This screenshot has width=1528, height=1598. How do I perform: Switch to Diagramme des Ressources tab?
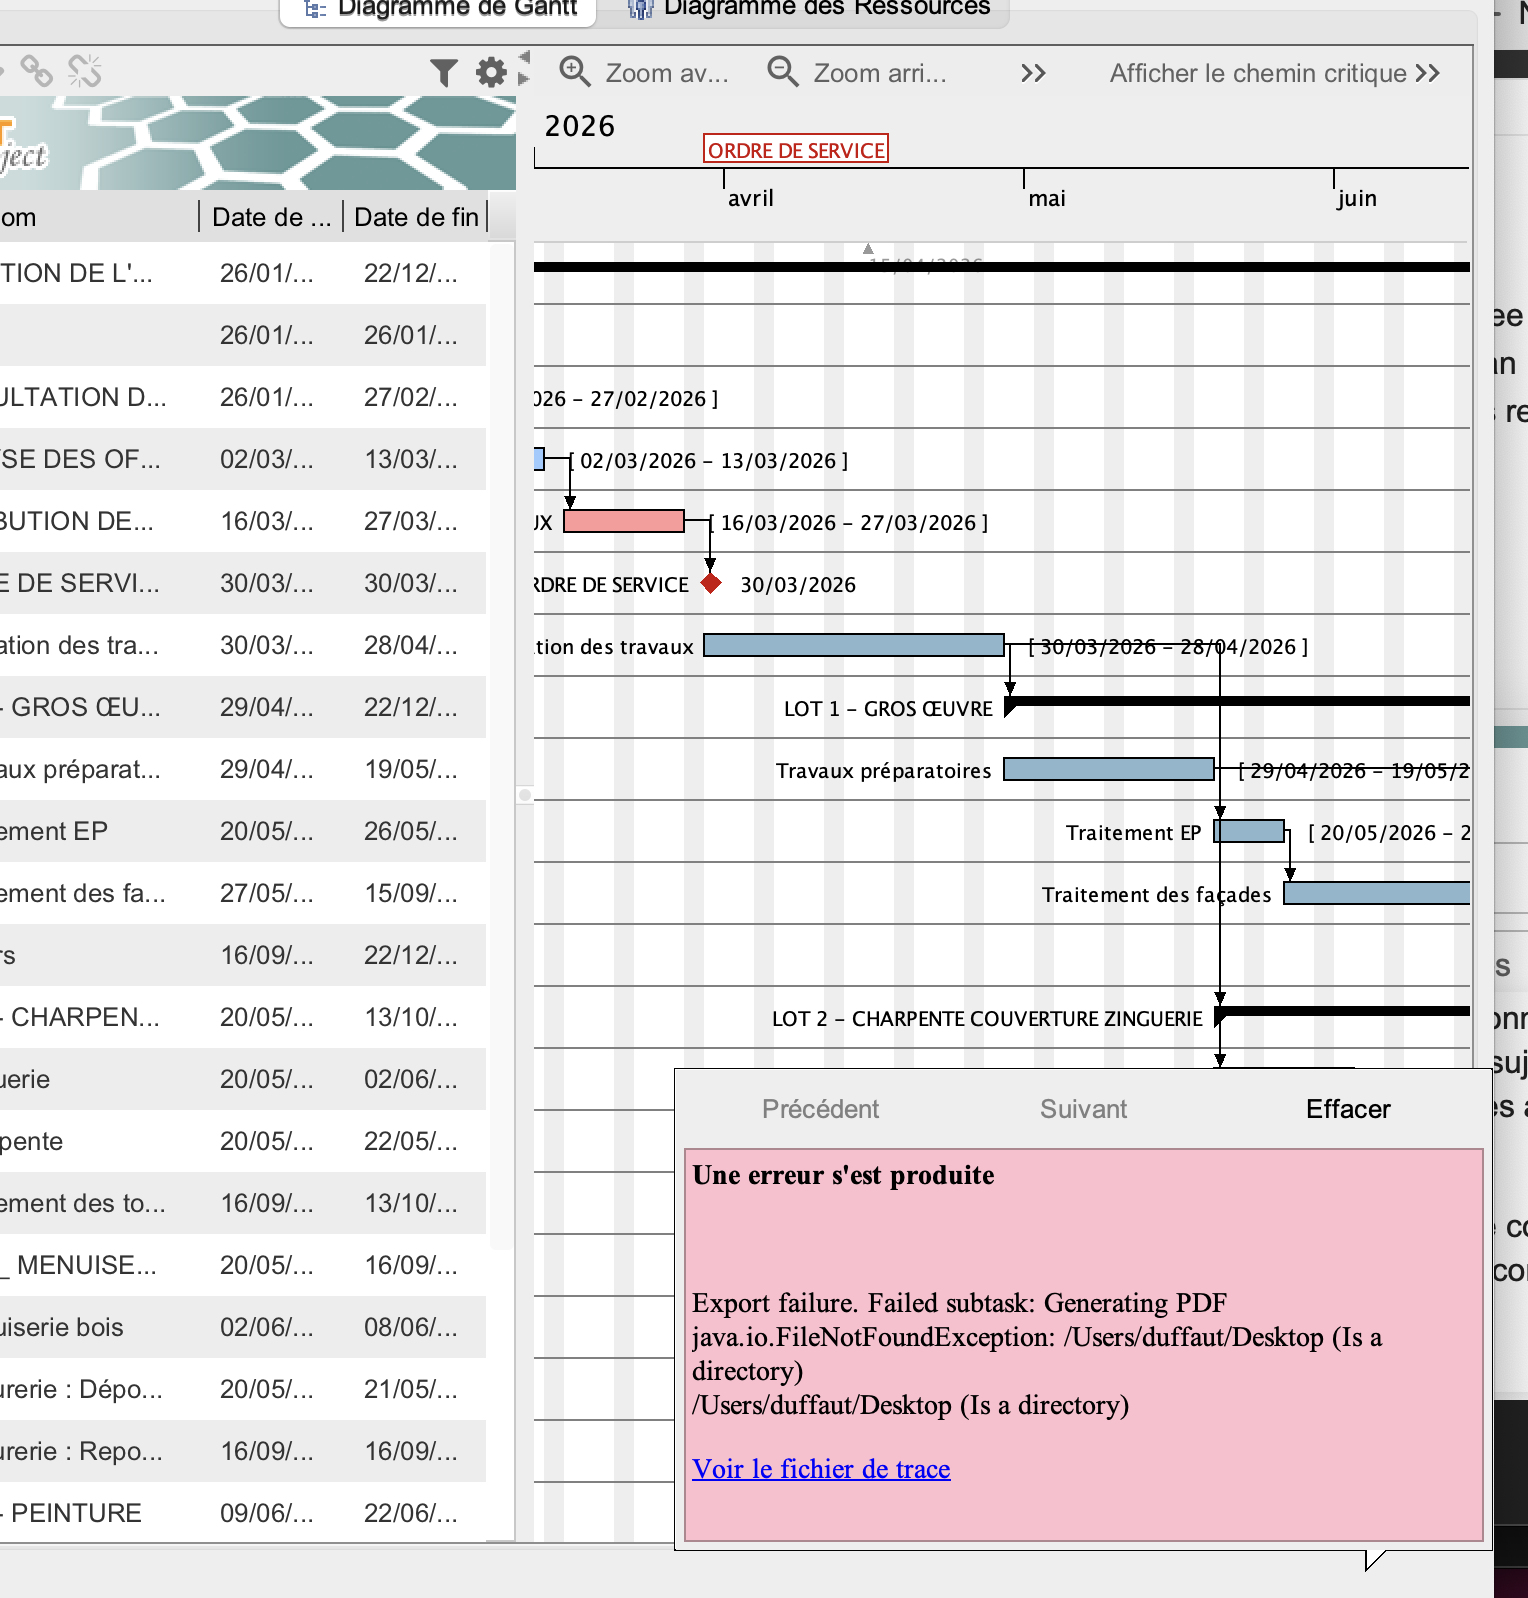pos(808,8)
